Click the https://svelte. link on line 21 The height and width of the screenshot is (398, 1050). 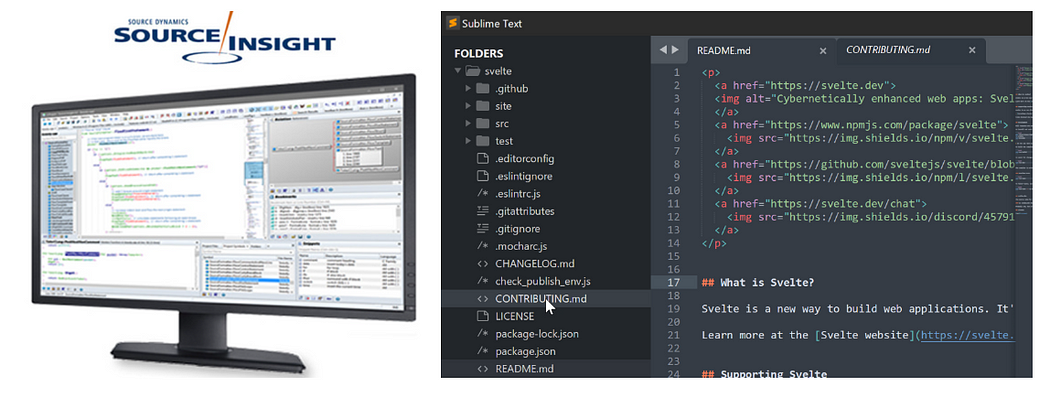tap(968, 334)
